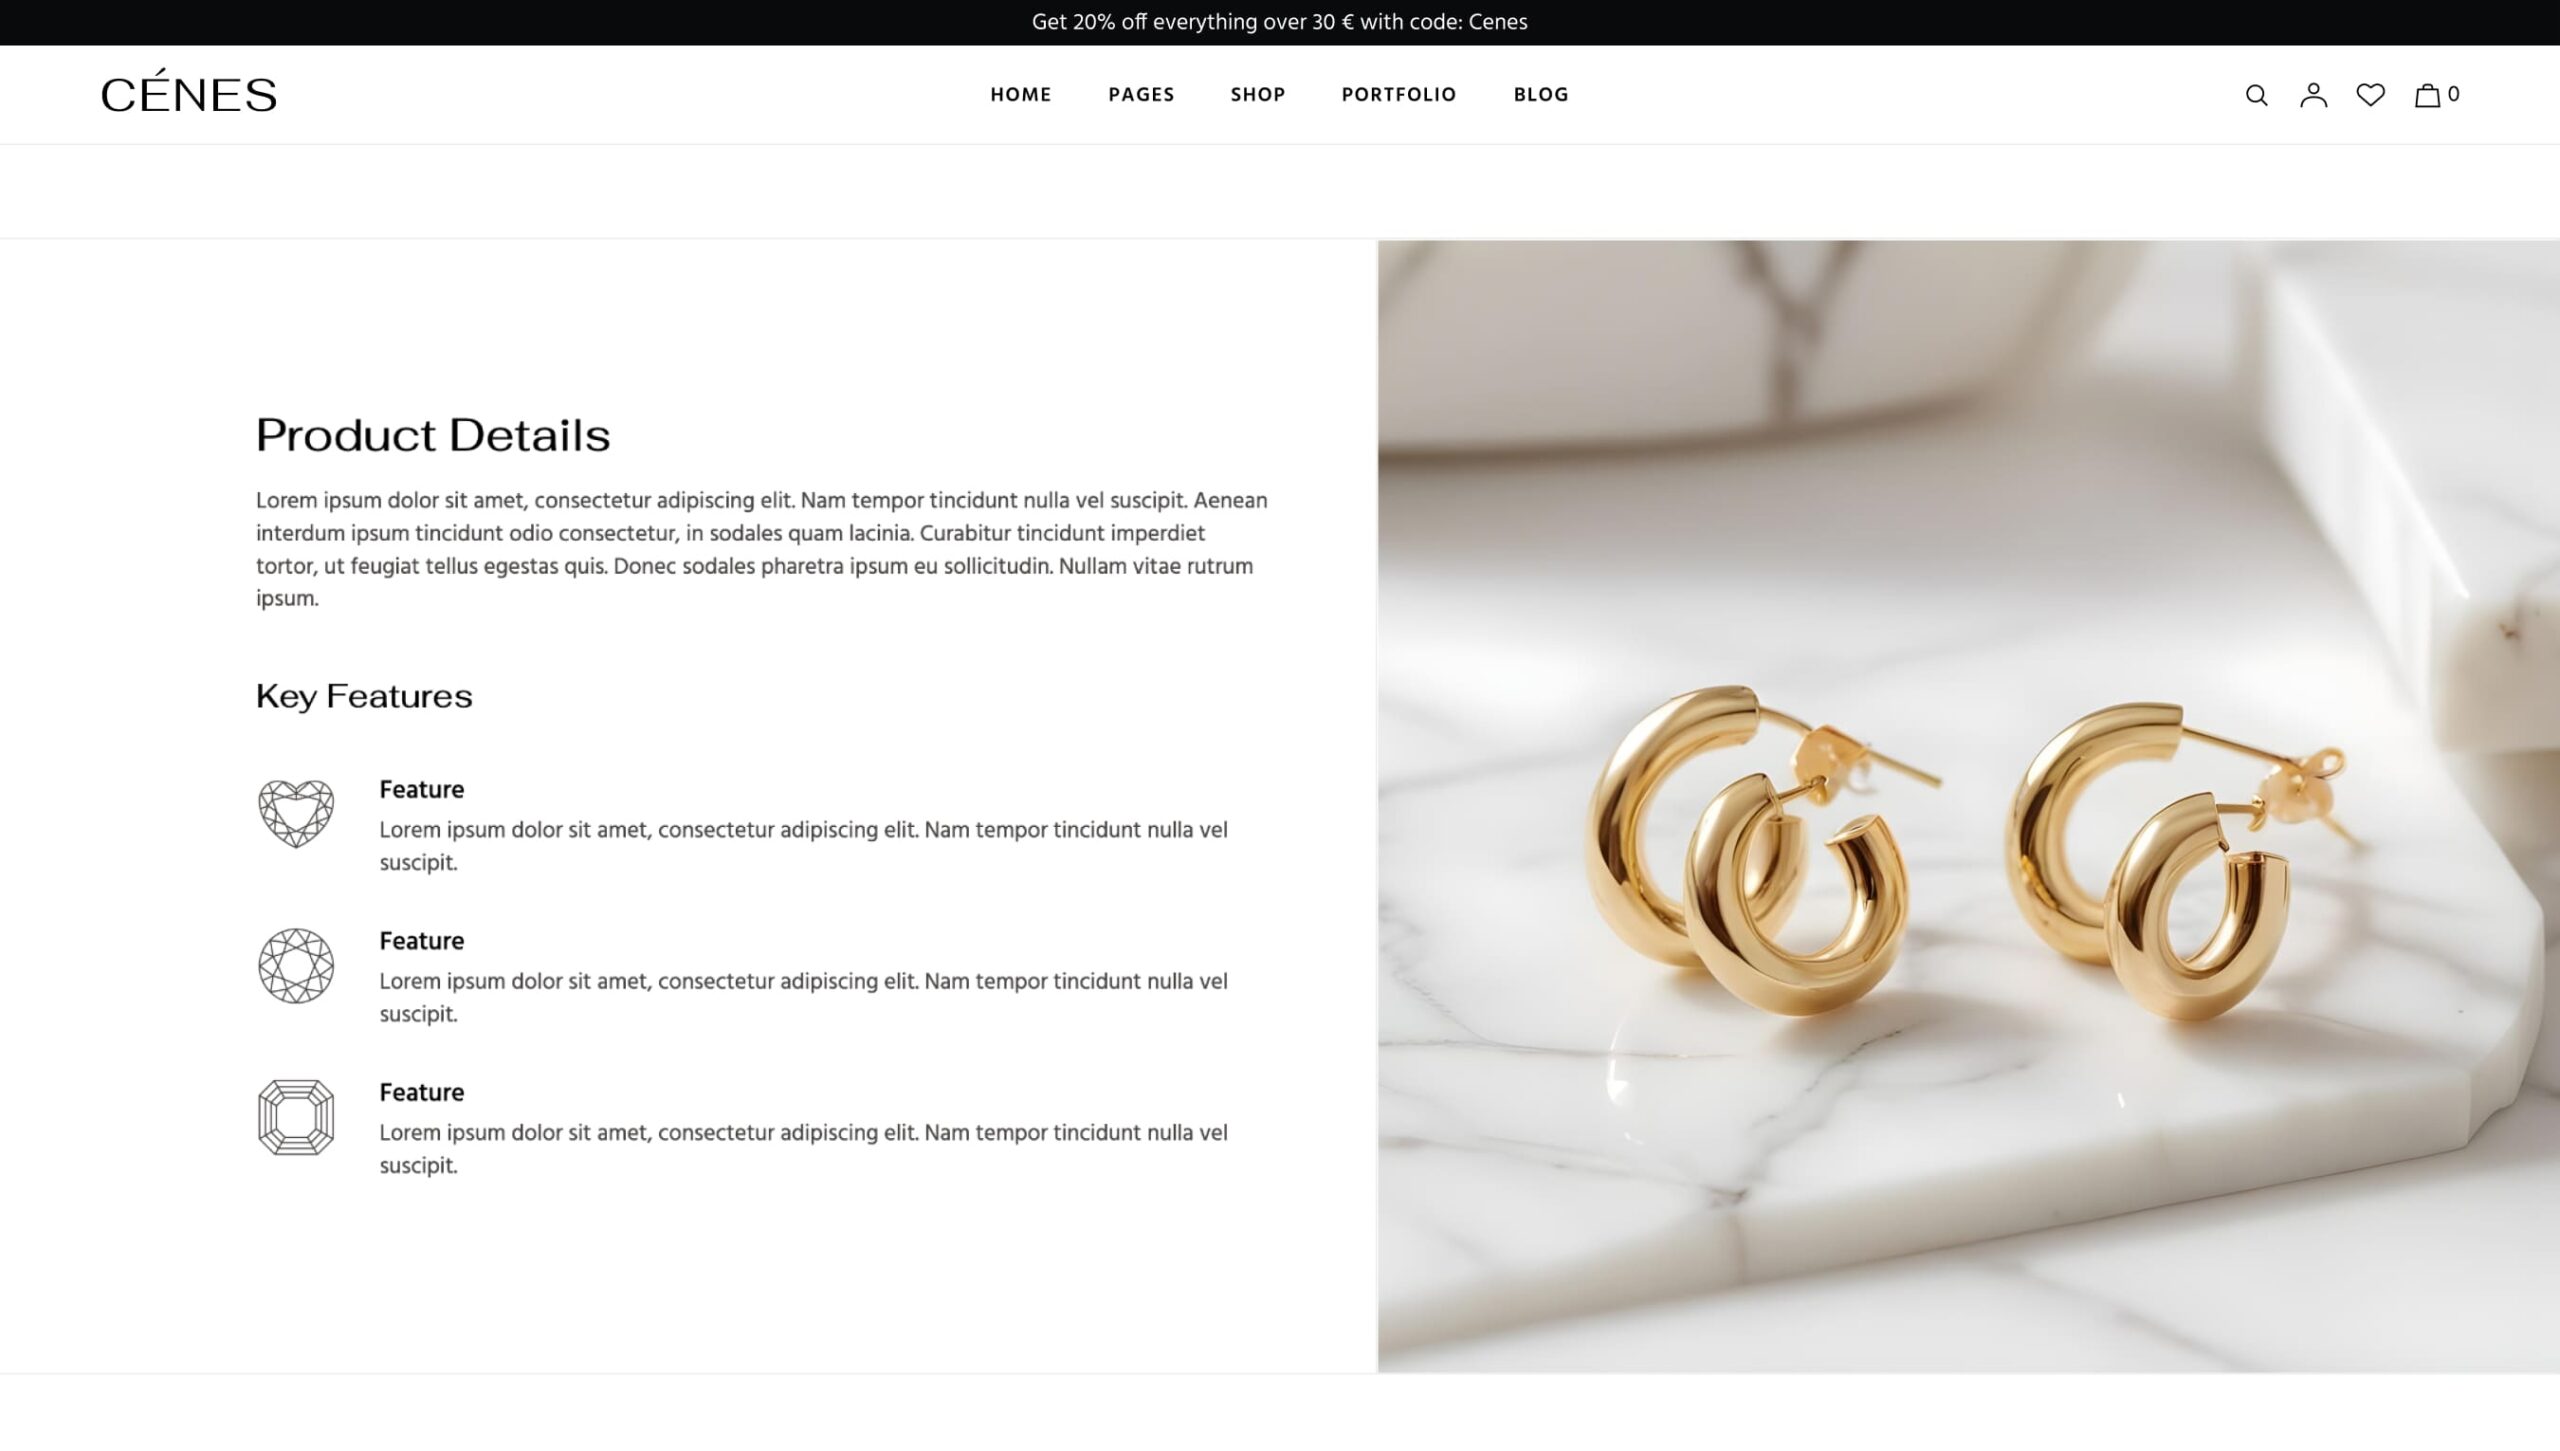Screen dimensions: 2560x1451
Task: Open the search icon in header
Action: 2256,95
